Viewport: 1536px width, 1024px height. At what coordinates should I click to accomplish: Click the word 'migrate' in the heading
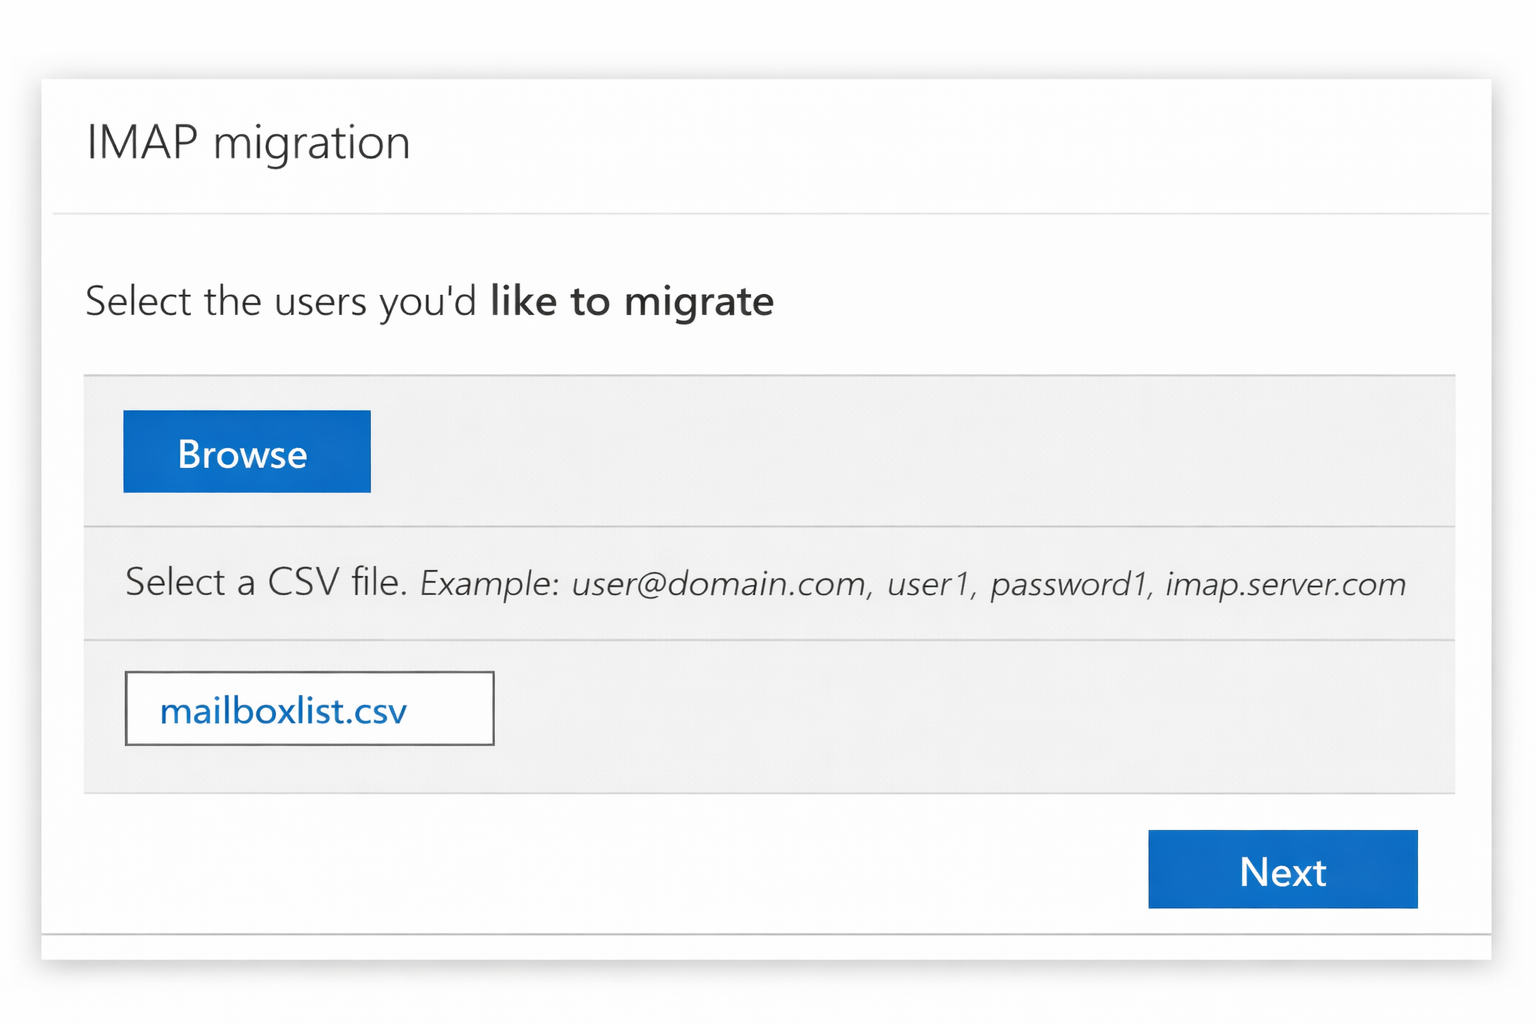(698, 301)
